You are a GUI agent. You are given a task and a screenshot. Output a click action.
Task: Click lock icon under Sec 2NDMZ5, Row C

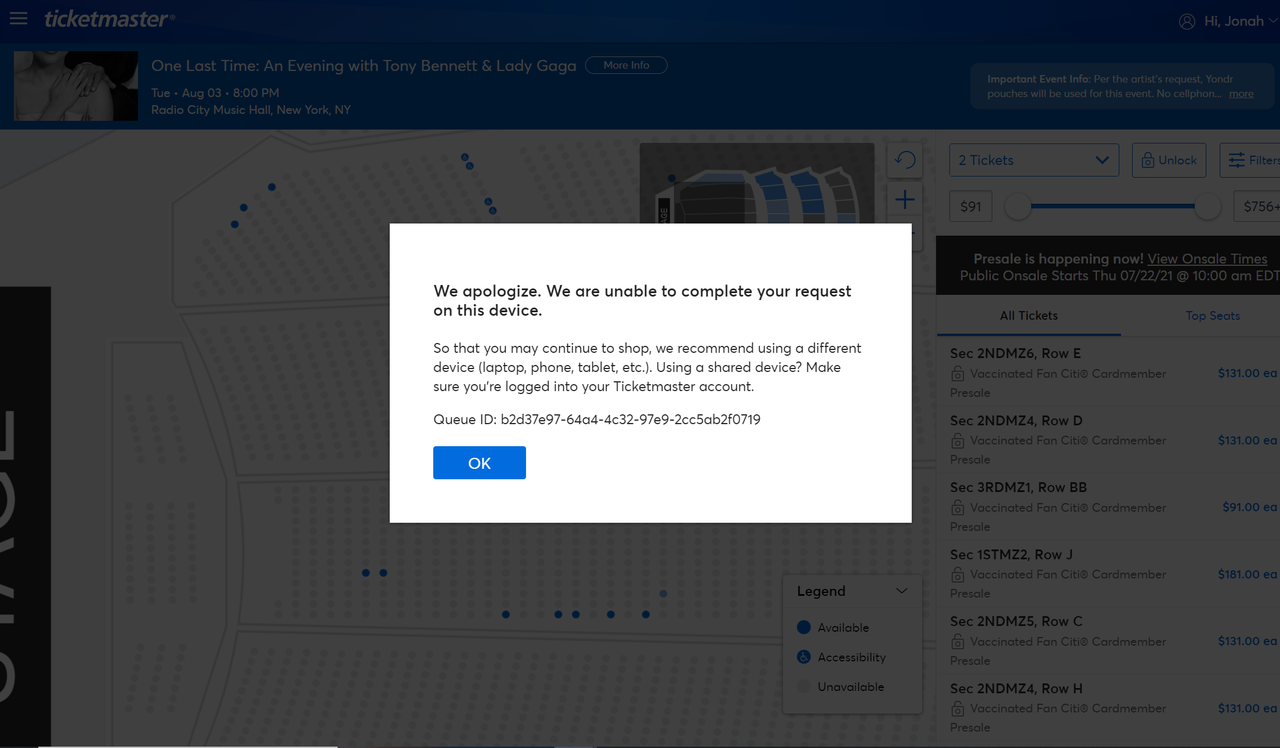958,642
